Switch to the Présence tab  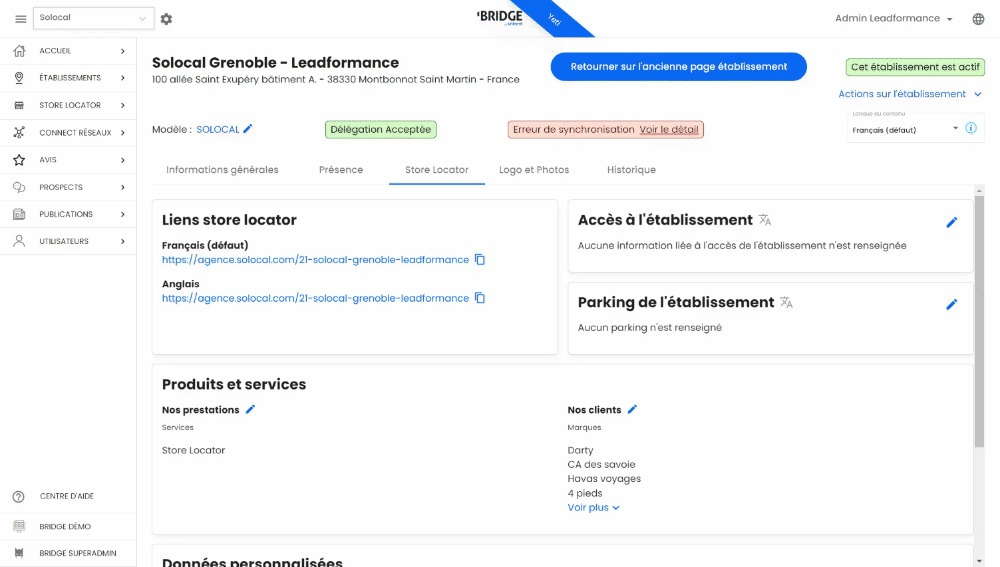[341, 170]
